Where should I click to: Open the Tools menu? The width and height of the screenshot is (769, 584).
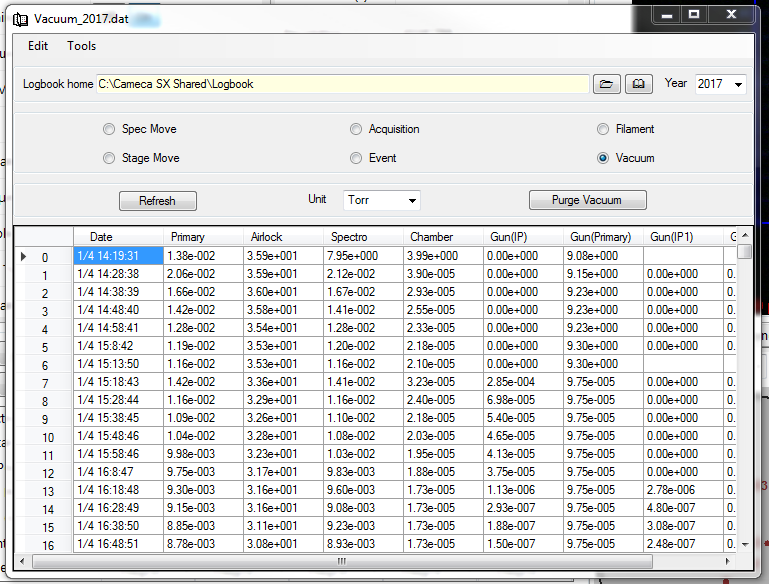[82, 46]
